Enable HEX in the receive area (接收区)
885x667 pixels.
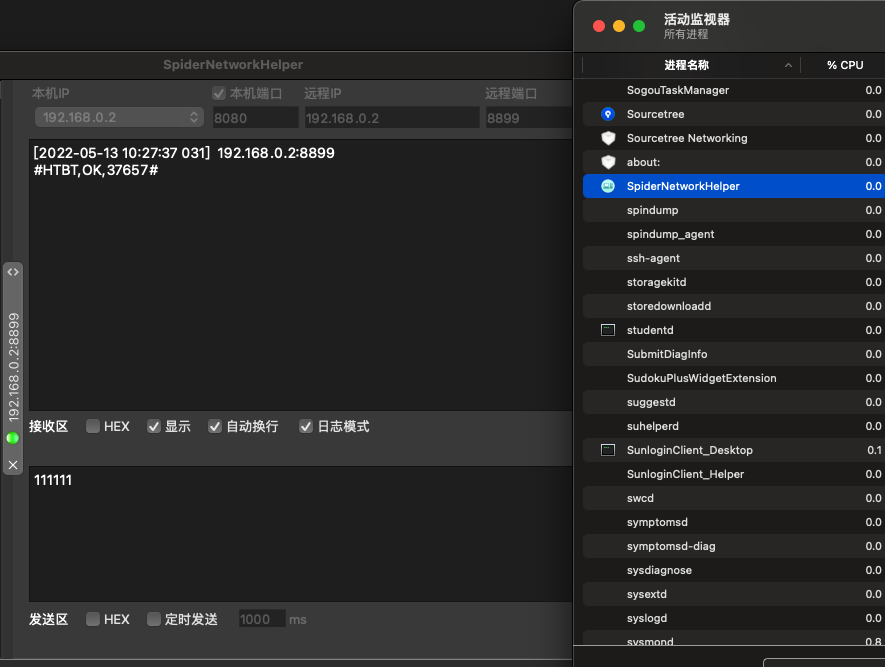click(93, 426)
